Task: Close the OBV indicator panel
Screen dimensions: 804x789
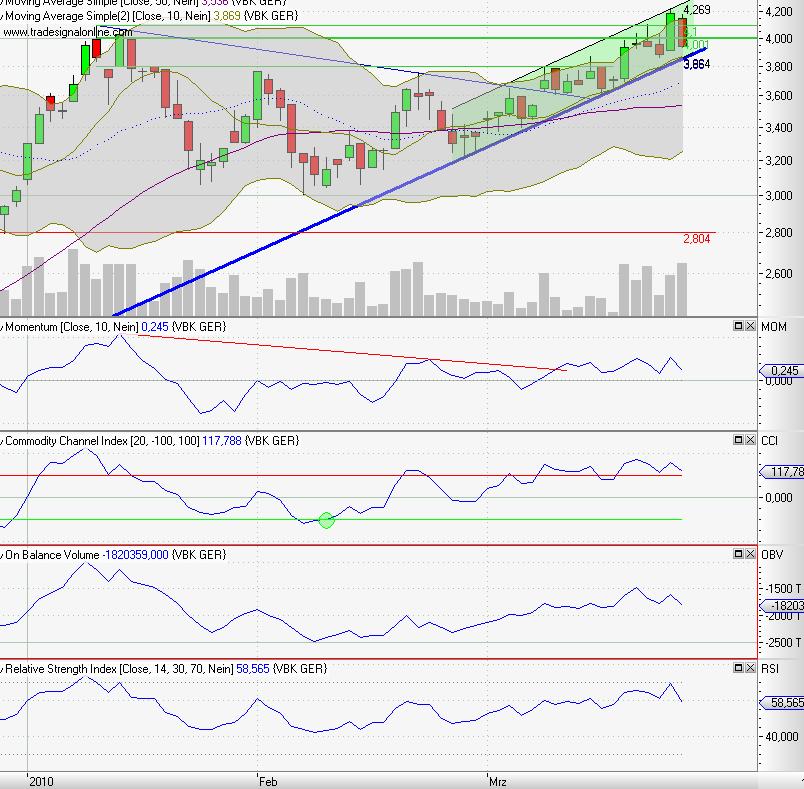Action: pyautogui.click(x=750, y=555)
